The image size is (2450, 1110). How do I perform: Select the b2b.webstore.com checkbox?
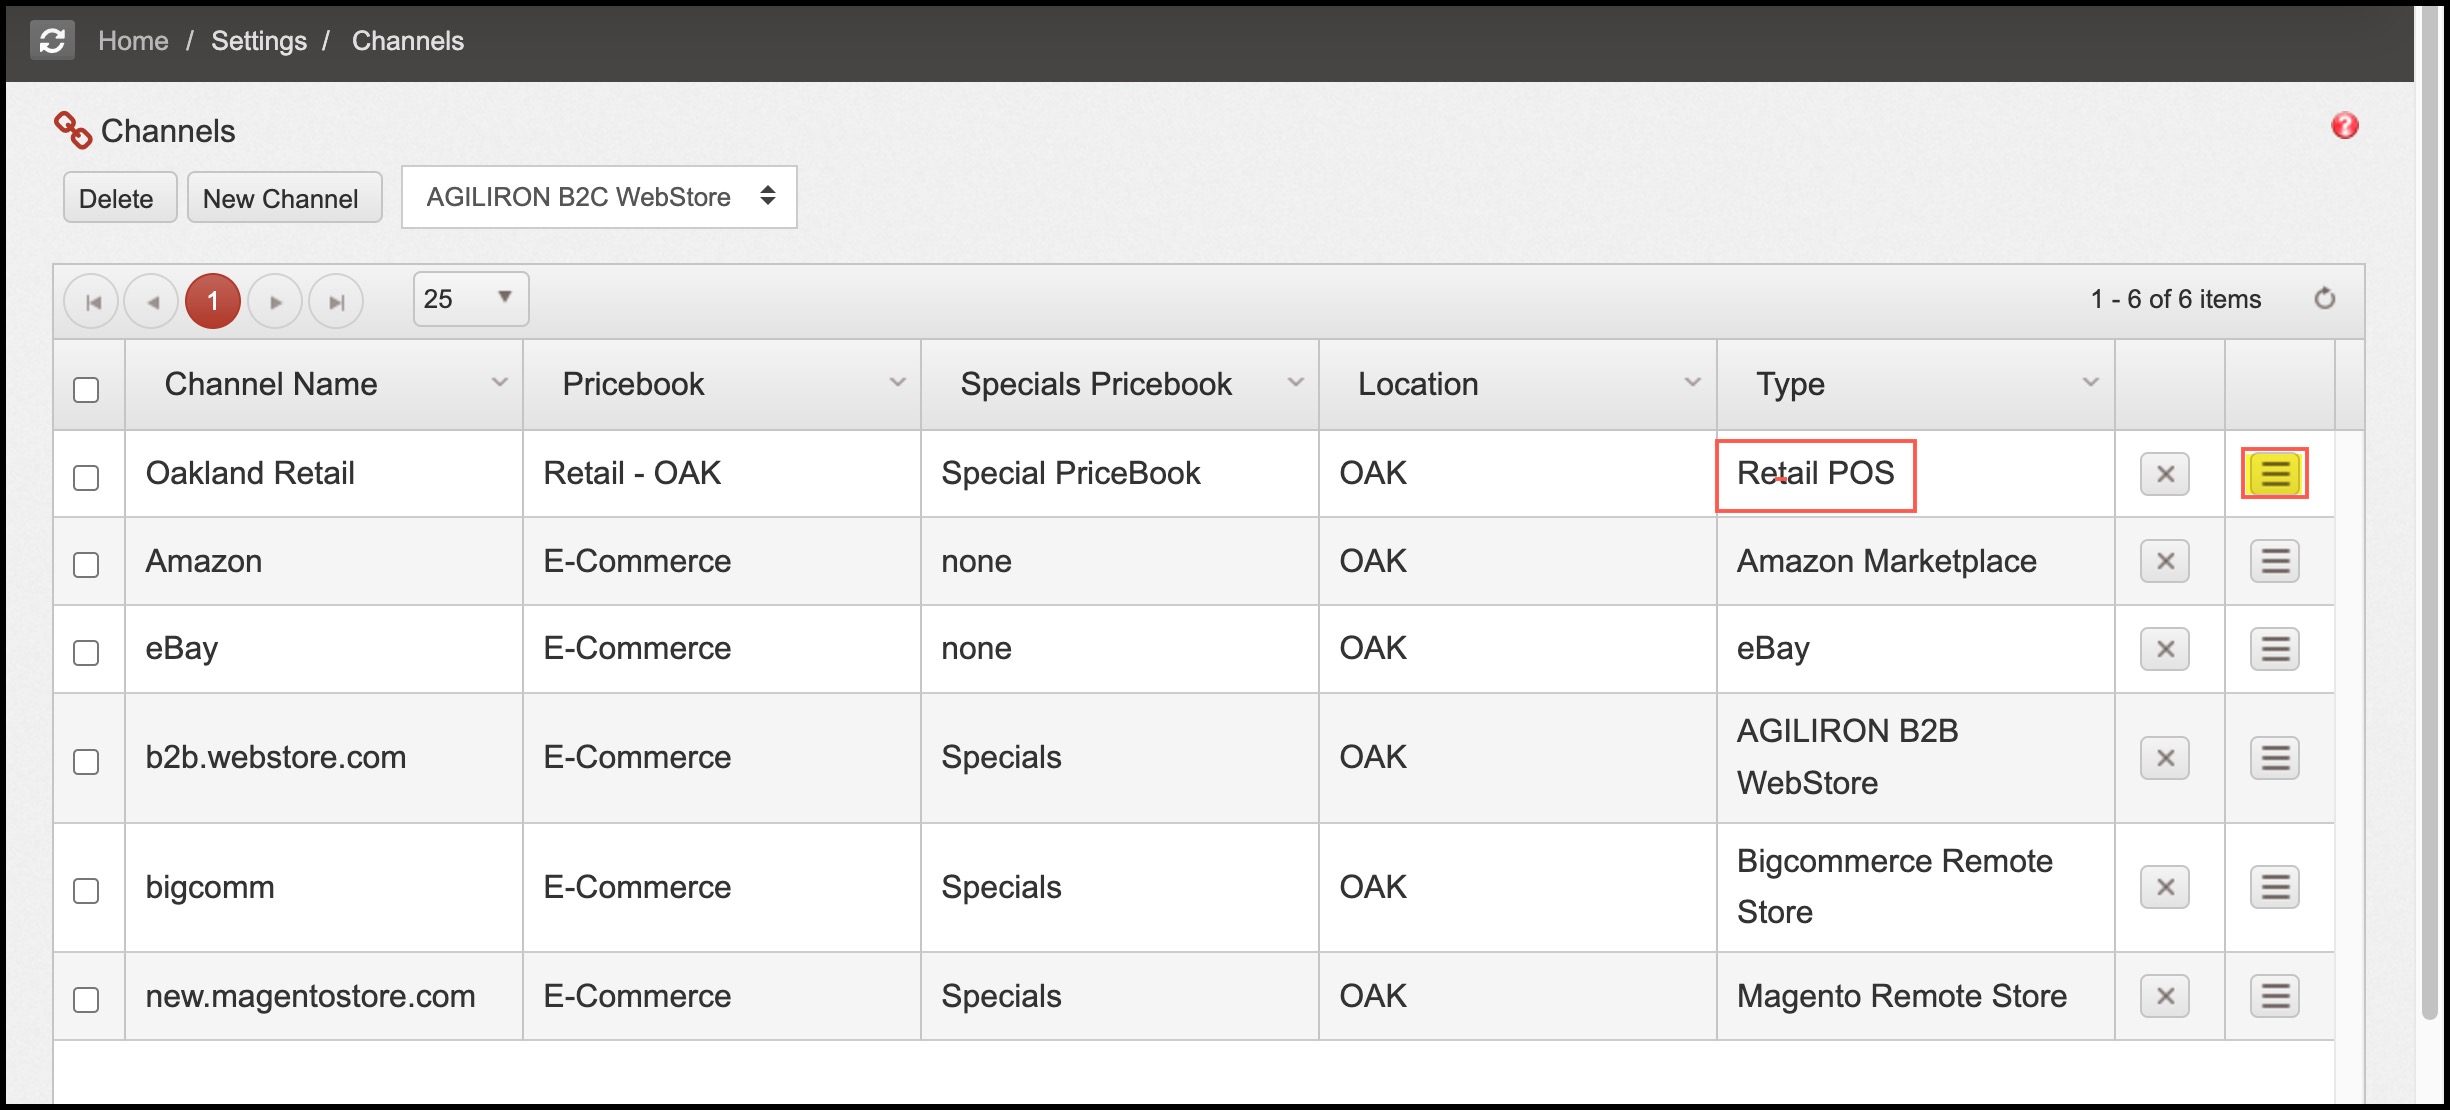click(86, 761)
